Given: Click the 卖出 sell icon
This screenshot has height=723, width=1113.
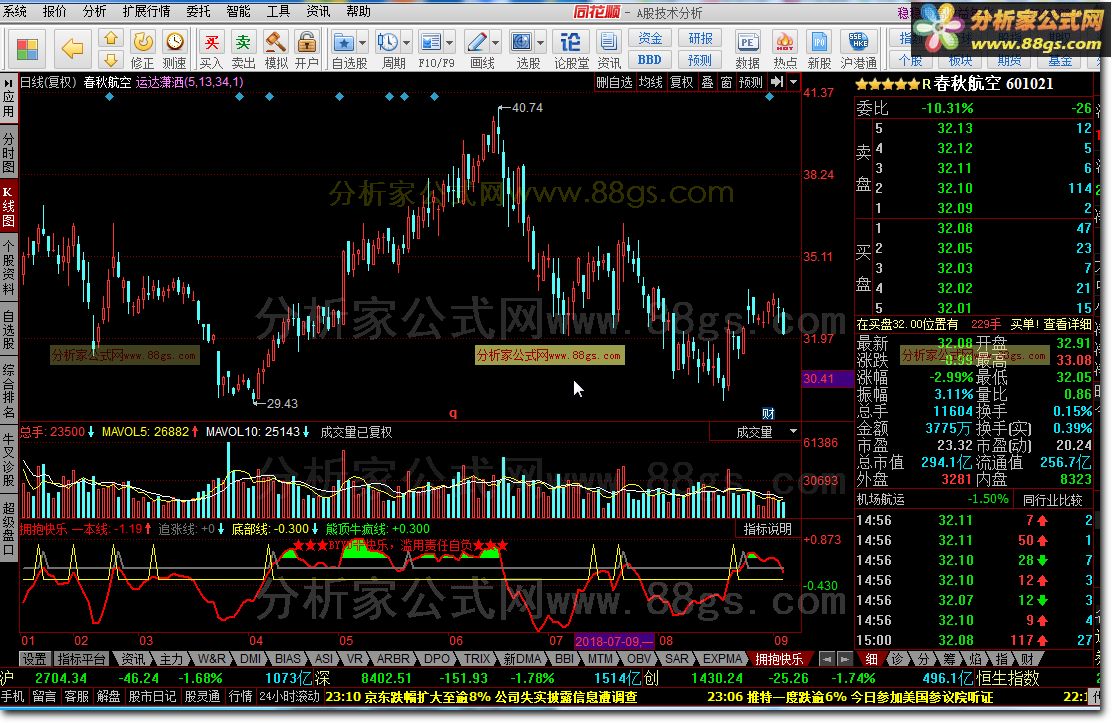Looking at the screenshot, I should 243,42.
